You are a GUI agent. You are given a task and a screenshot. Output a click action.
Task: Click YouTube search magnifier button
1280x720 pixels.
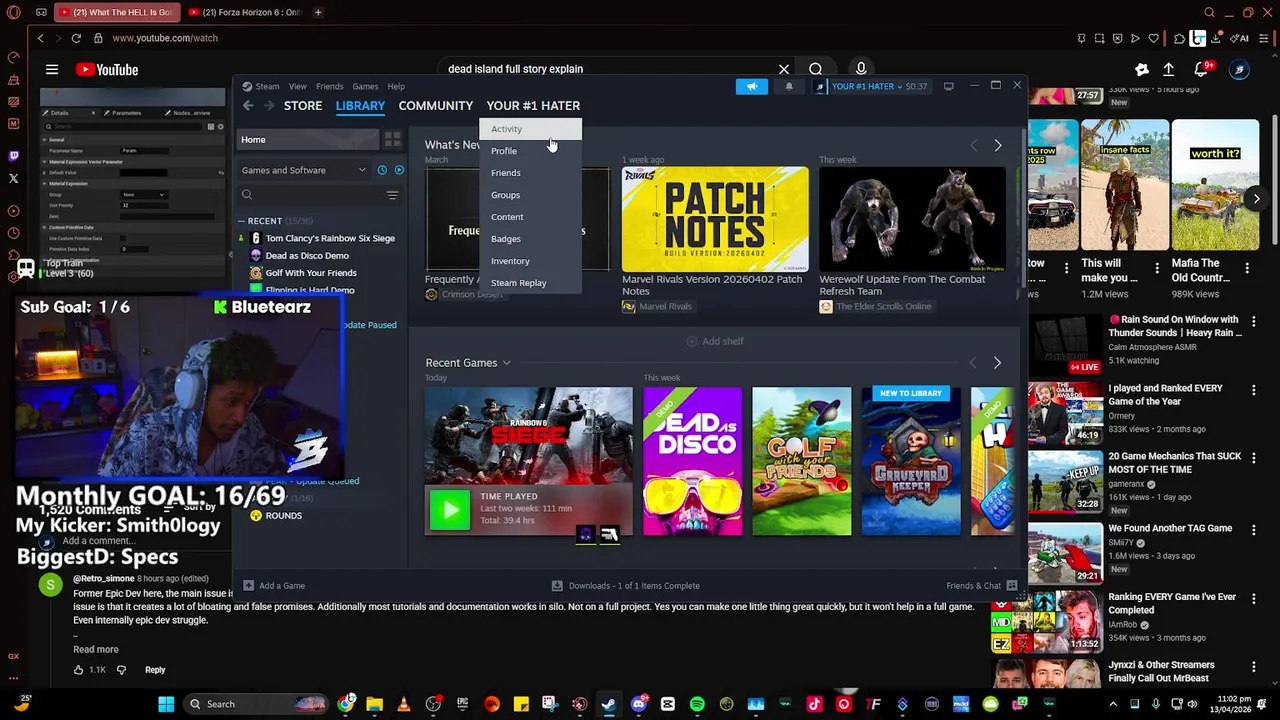pyautogui.click(x=816, y=69)
